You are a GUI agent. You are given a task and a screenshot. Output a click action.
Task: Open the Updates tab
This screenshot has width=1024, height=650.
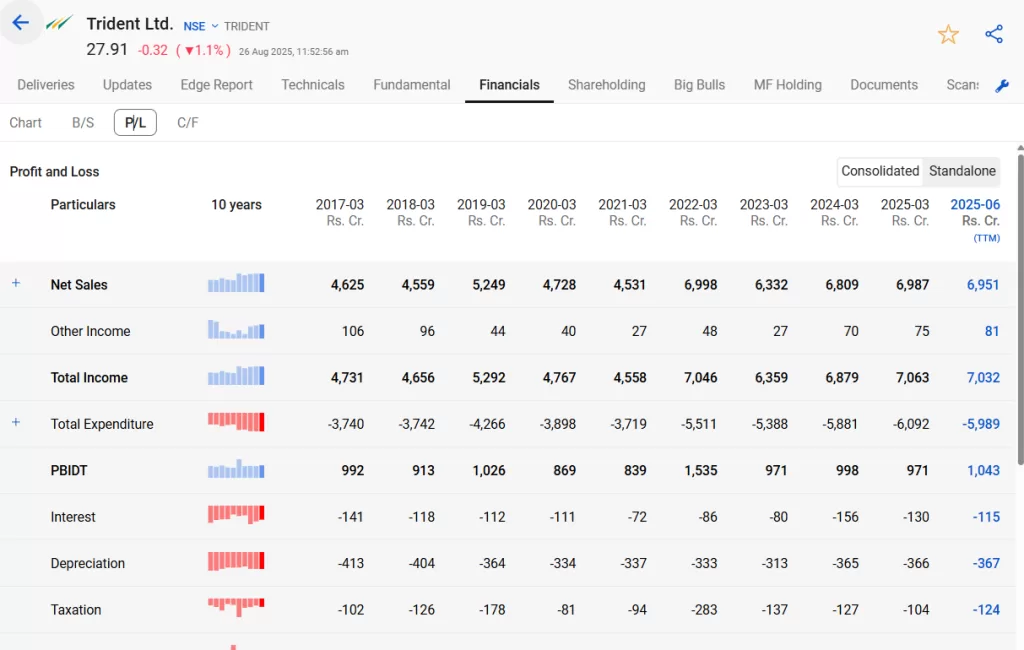[127, 85]
